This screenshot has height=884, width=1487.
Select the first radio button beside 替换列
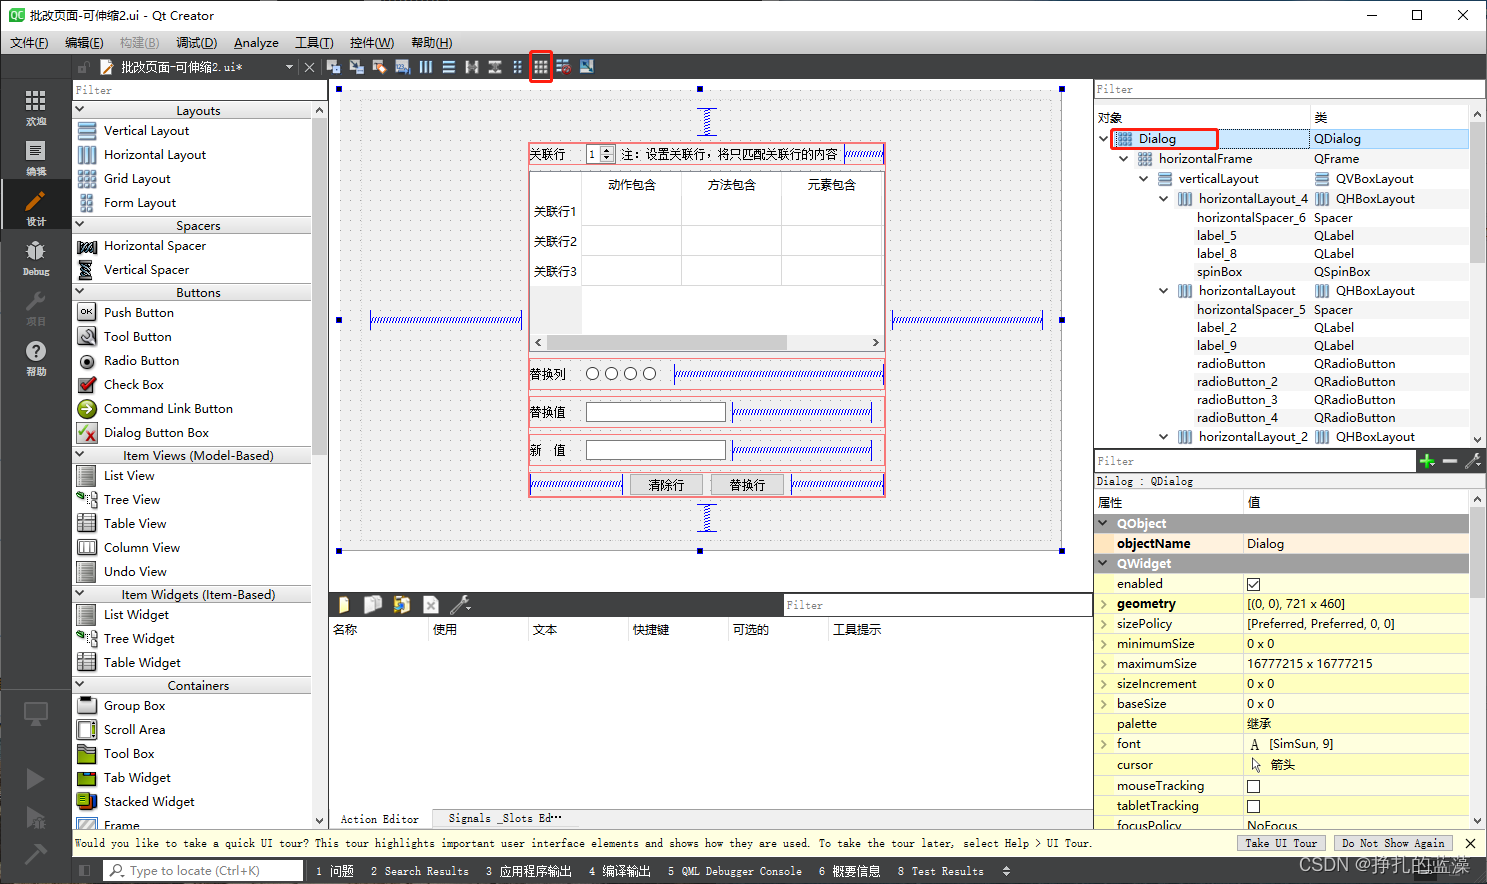[593, 374]
